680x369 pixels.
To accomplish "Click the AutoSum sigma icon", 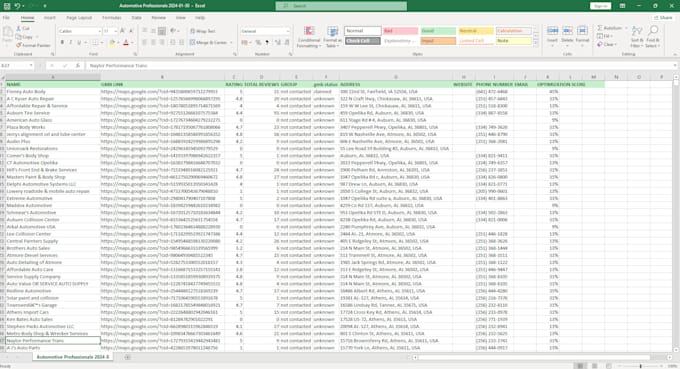I will [600, 28].
